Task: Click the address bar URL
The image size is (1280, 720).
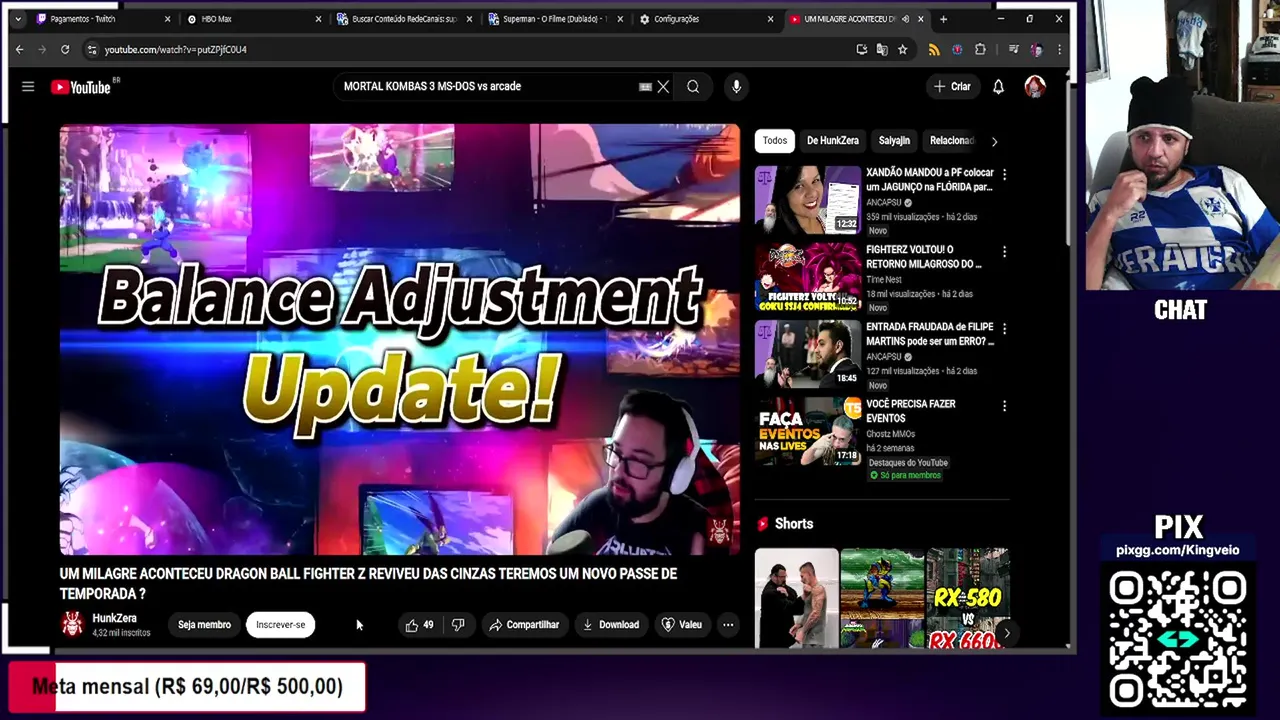Action: [x=175, y=49]
